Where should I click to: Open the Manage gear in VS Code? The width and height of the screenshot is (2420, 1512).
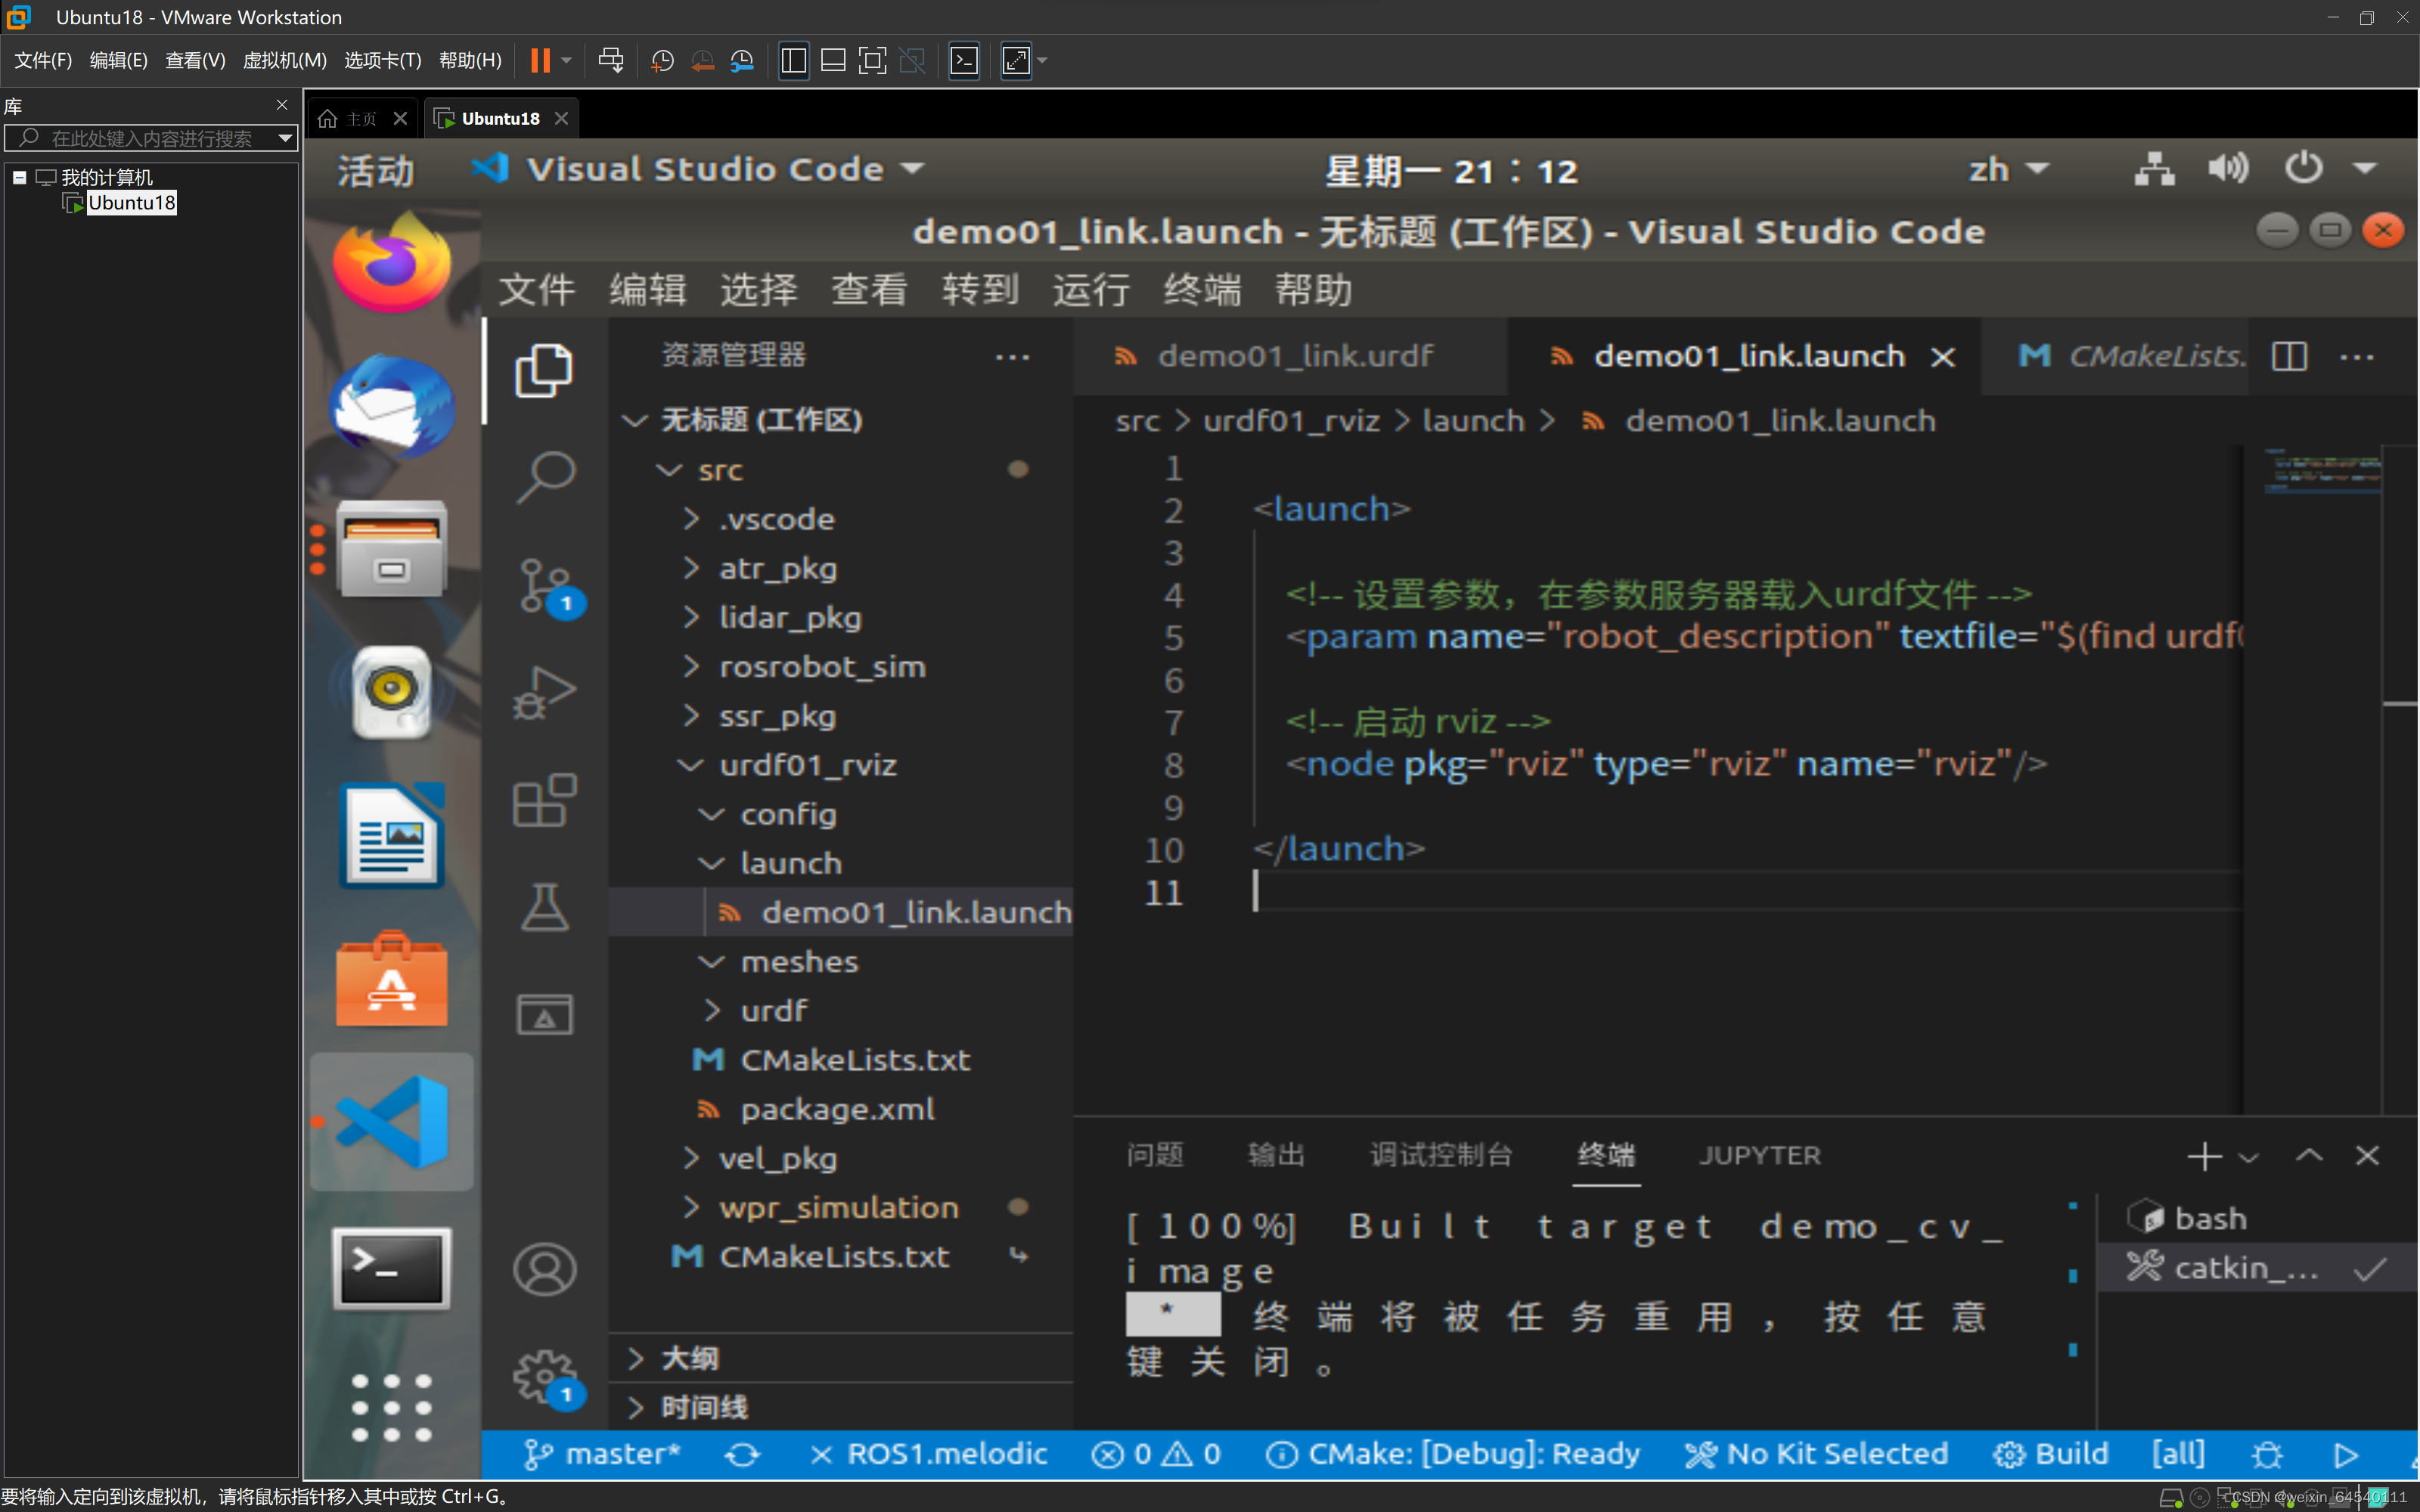[545, 1377]
